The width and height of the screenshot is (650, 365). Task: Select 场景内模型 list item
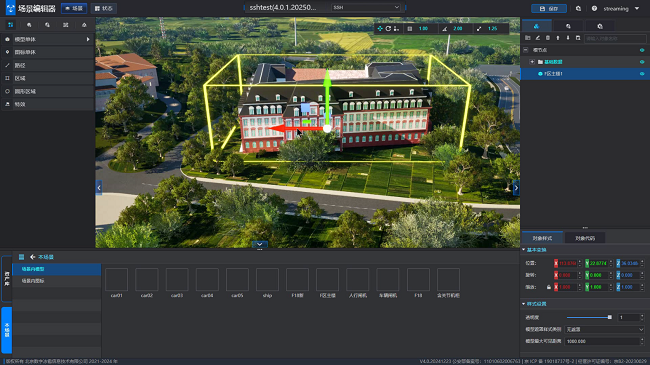tap(57, 269)
